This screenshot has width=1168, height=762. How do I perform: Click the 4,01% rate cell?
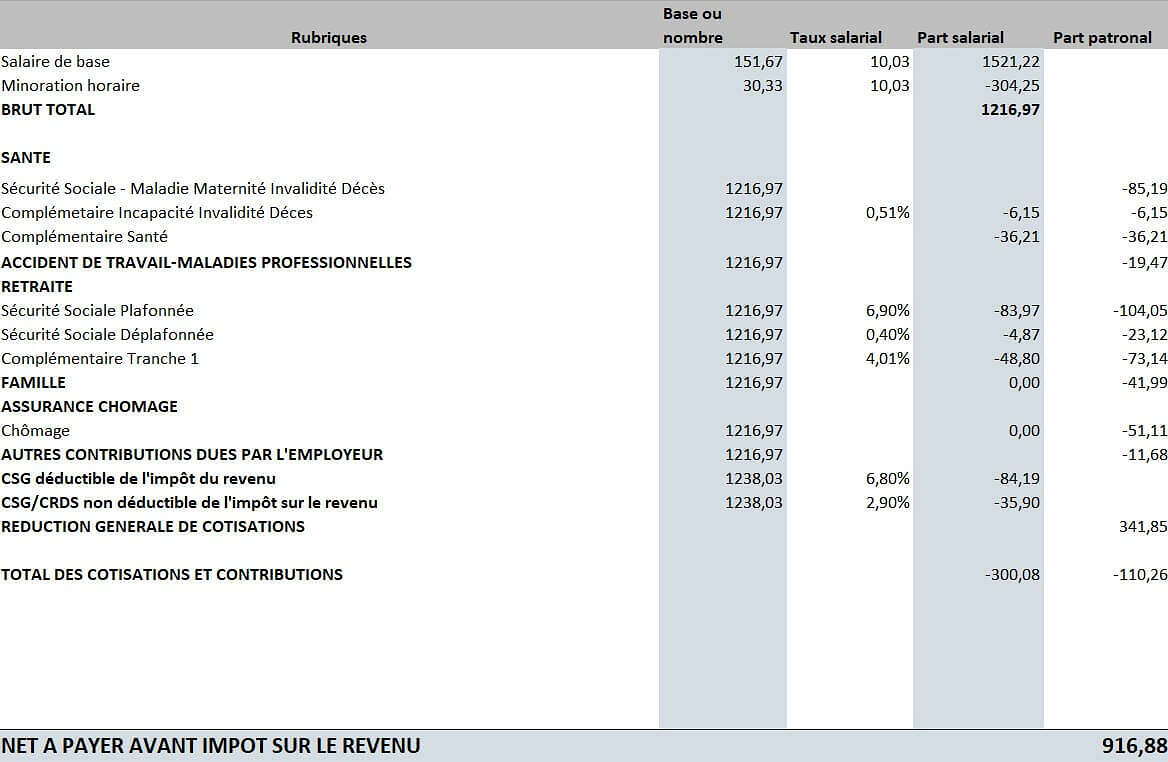click(887, 359)
